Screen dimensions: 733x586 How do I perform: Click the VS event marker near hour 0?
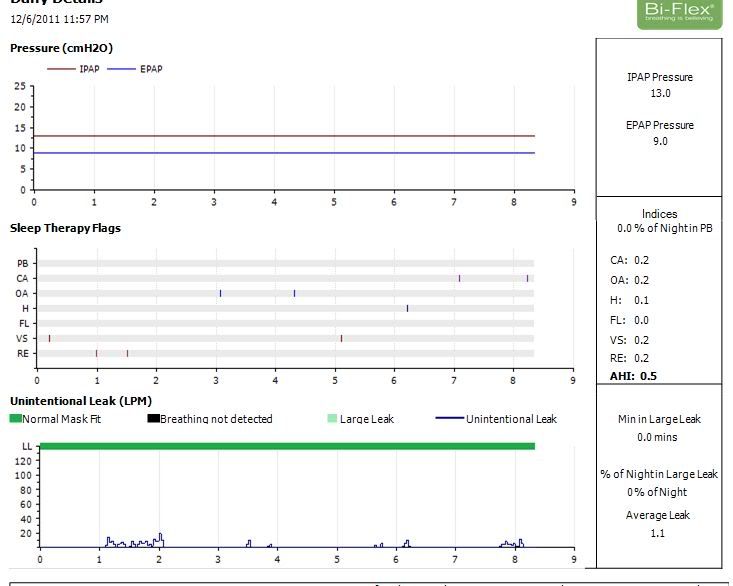click(50, 338)
